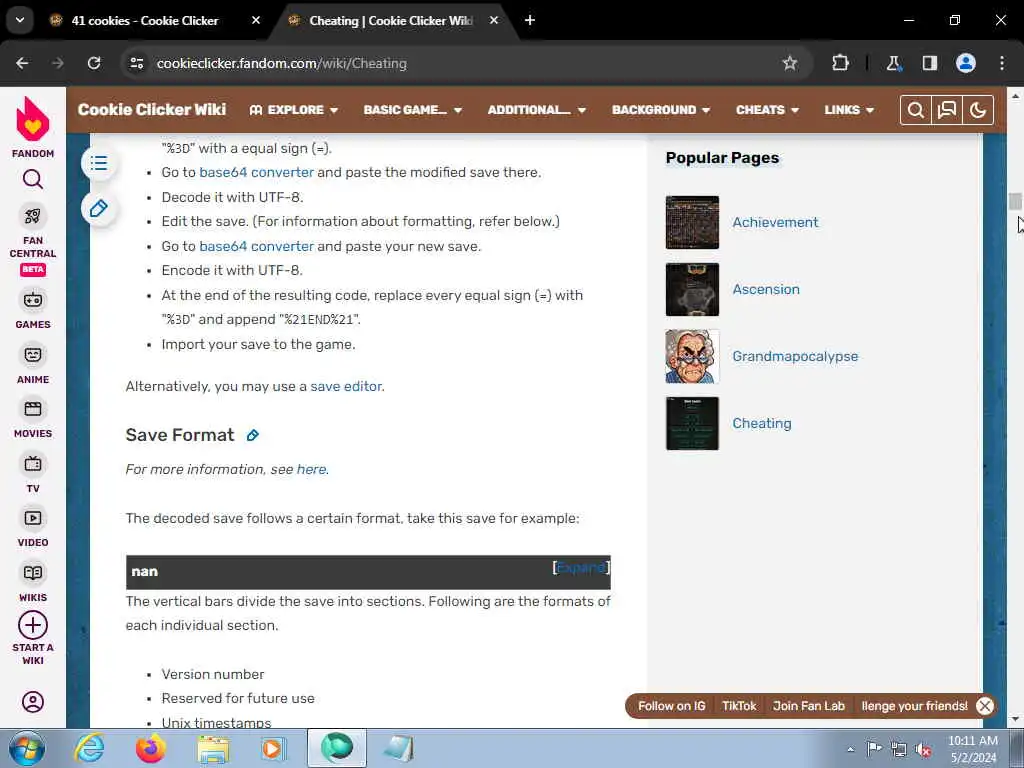This screenshot has width=1024, height=768.
Task: Expand the Additional dropdown menu
Action: pos(536,110)
